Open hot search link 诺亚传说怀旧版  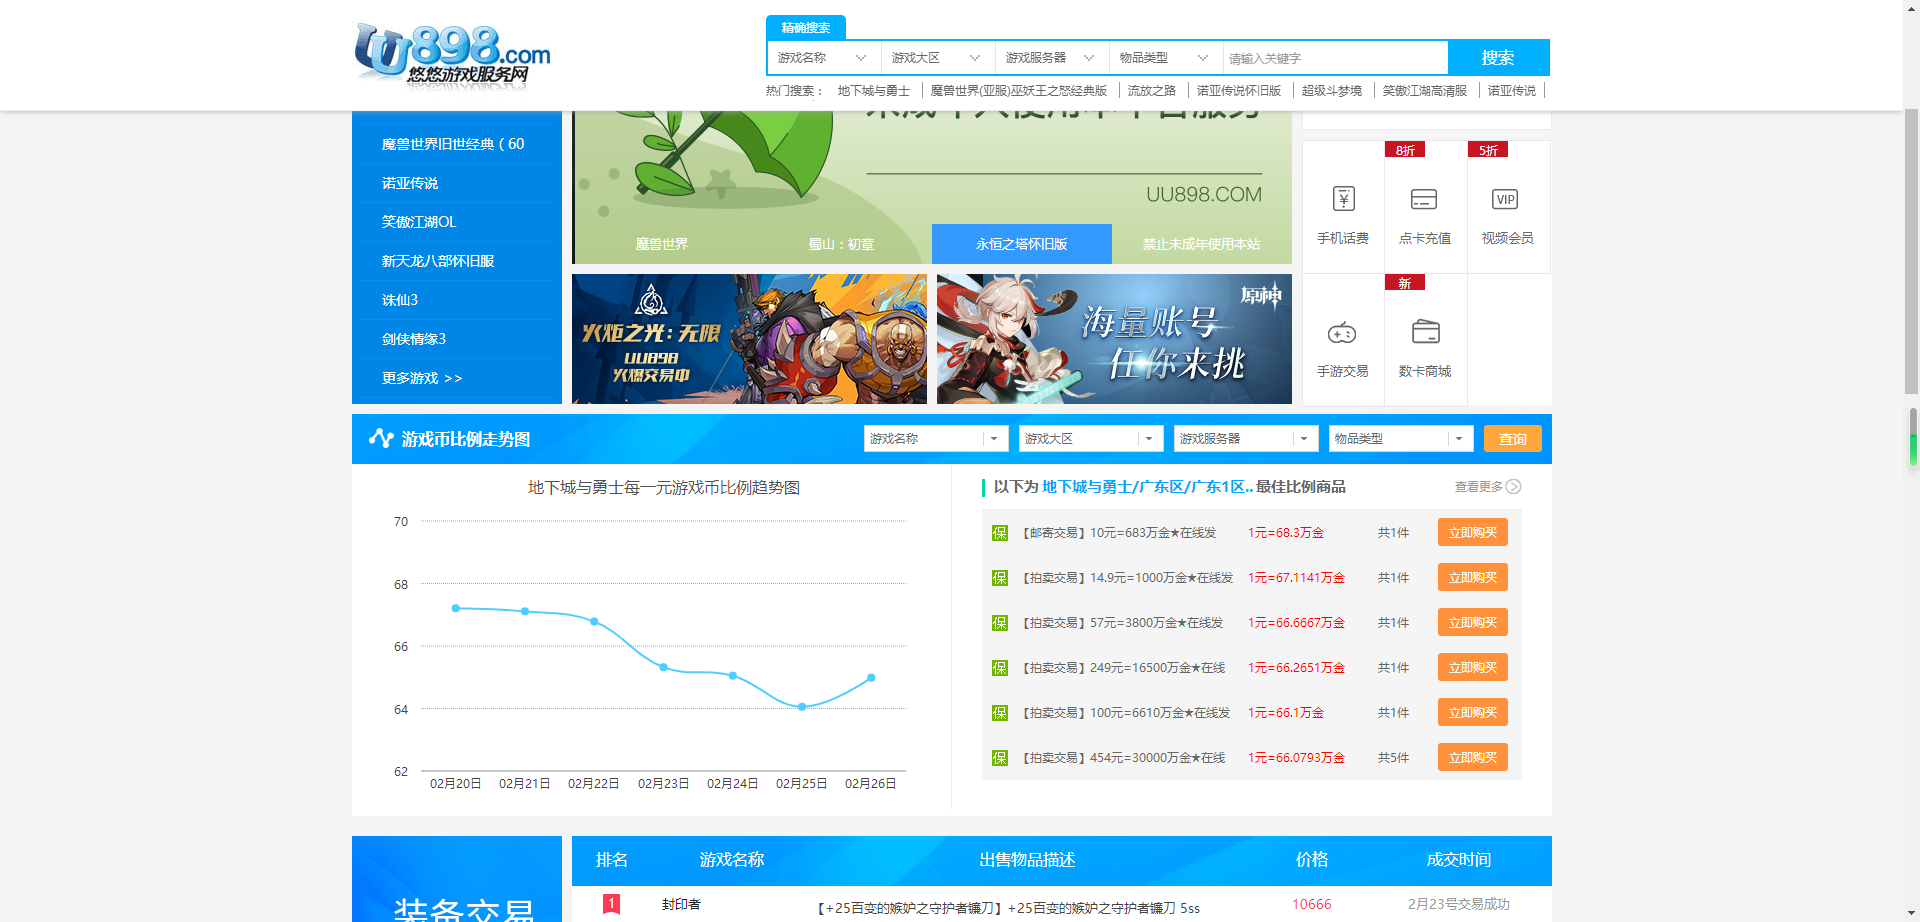pyautogui.click(x=1239, y=91)
